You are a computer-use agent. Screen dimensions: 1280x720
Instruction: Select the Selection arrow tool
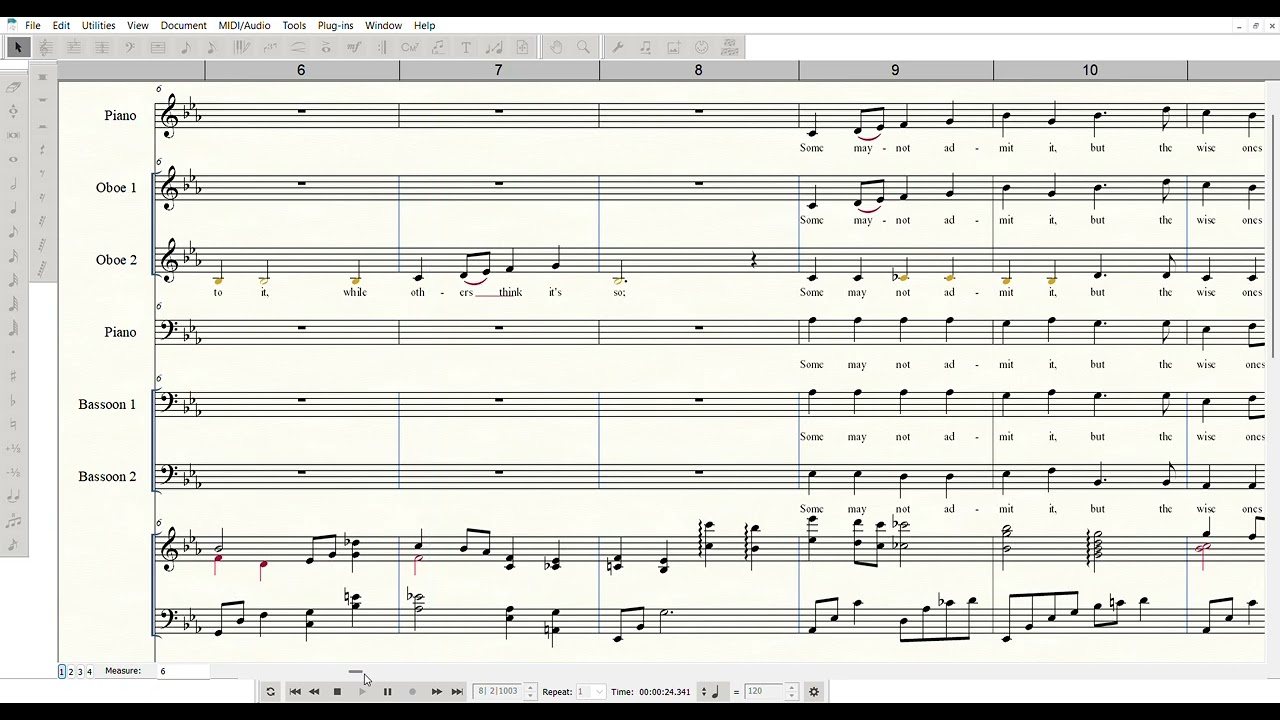click(x=17, y=47)
